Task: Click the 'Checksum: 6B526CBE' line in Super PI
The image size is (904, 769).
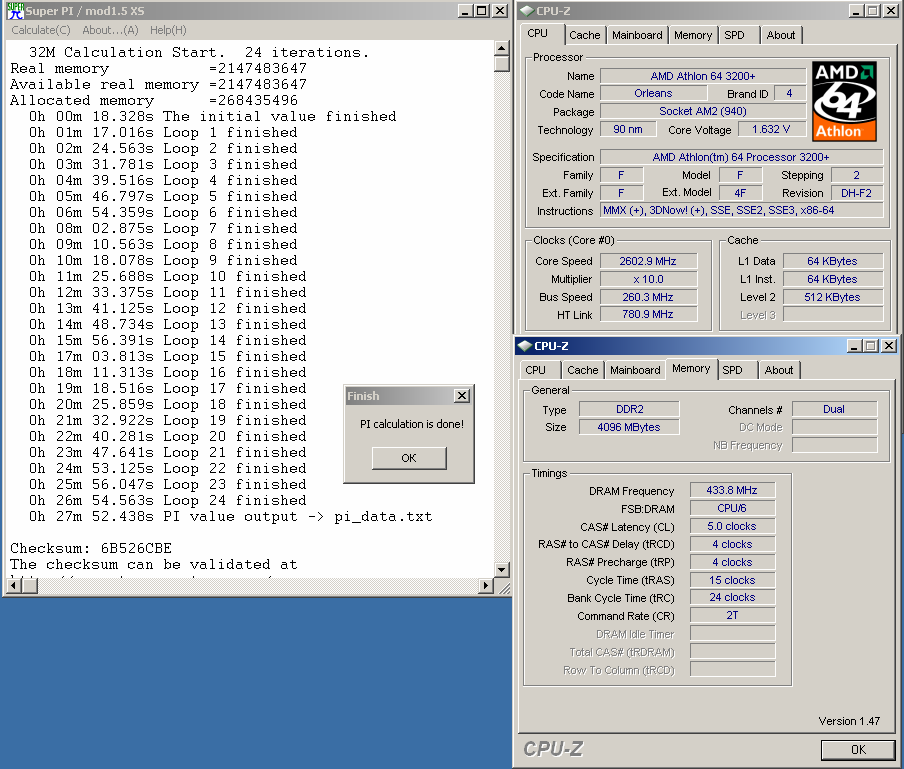Action: click(x=91, y=548)
